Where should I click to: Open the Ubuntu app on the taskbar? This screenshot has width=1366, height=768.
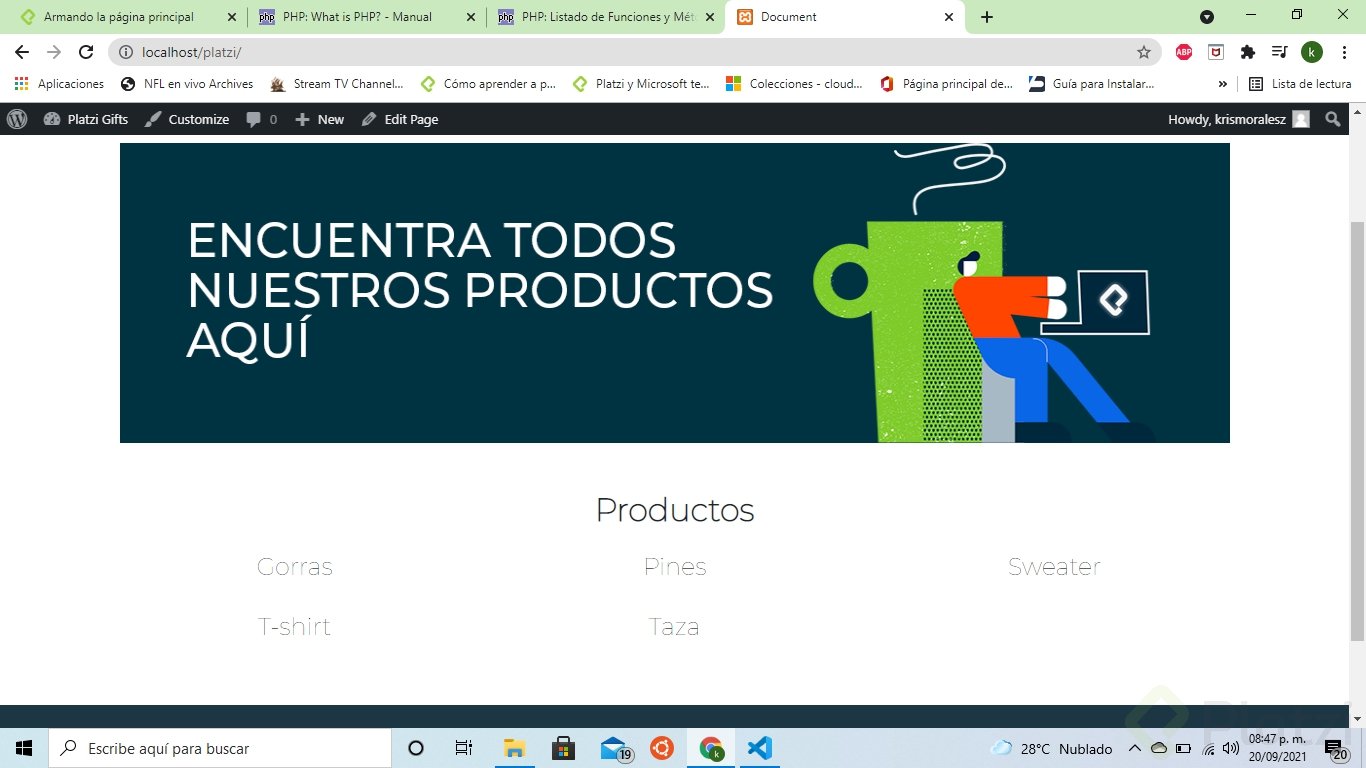pos(661,748)
